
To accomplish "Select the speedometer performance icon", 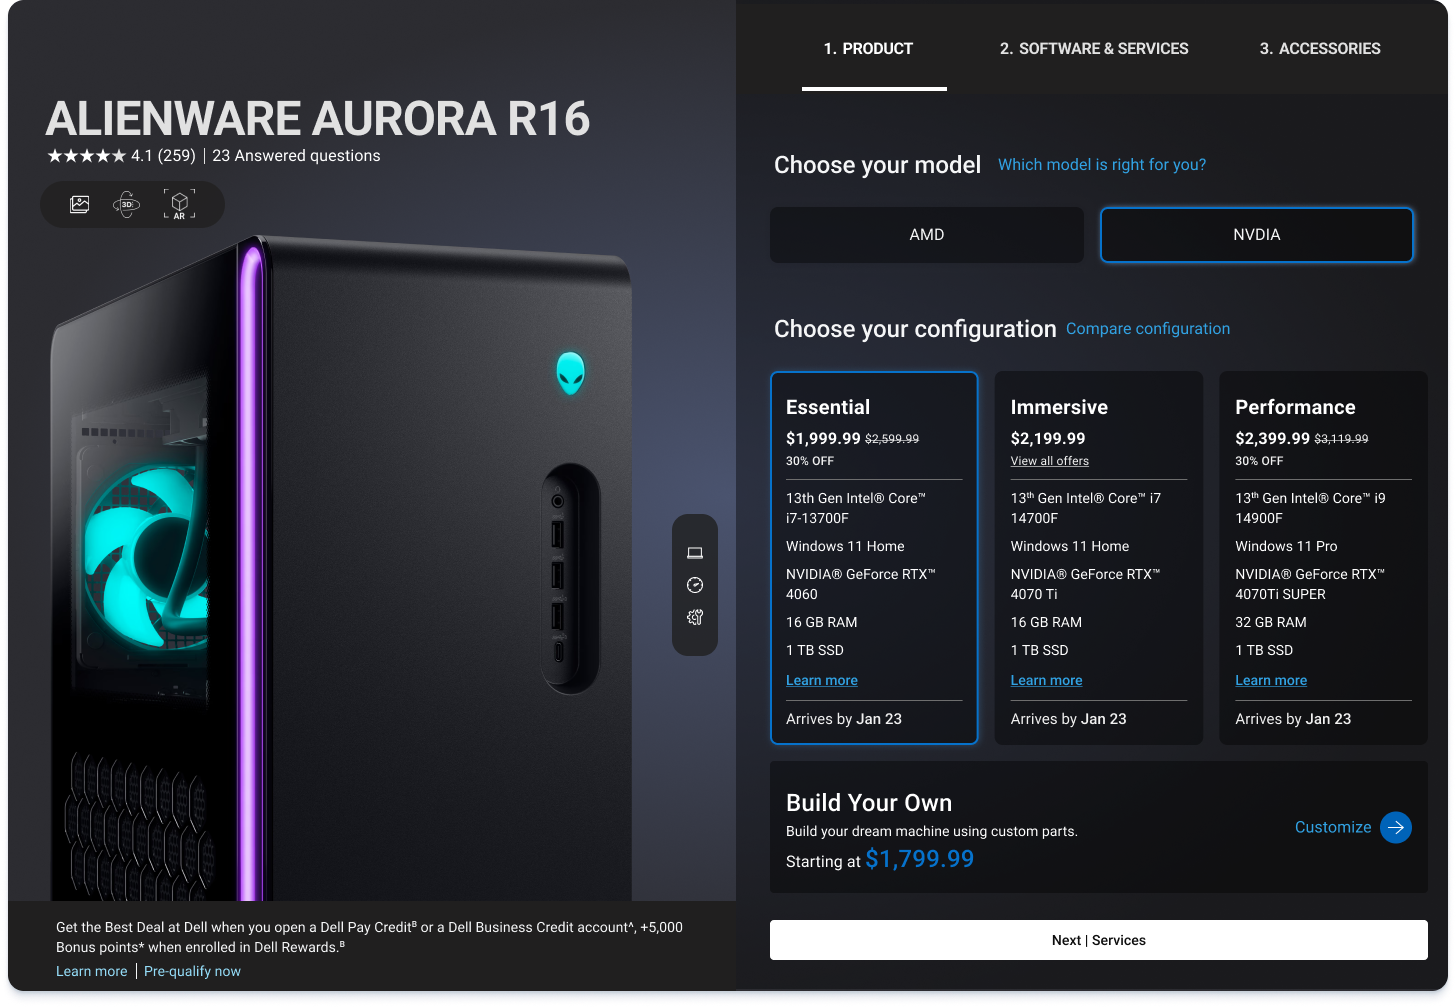I will tap(695, 585).
